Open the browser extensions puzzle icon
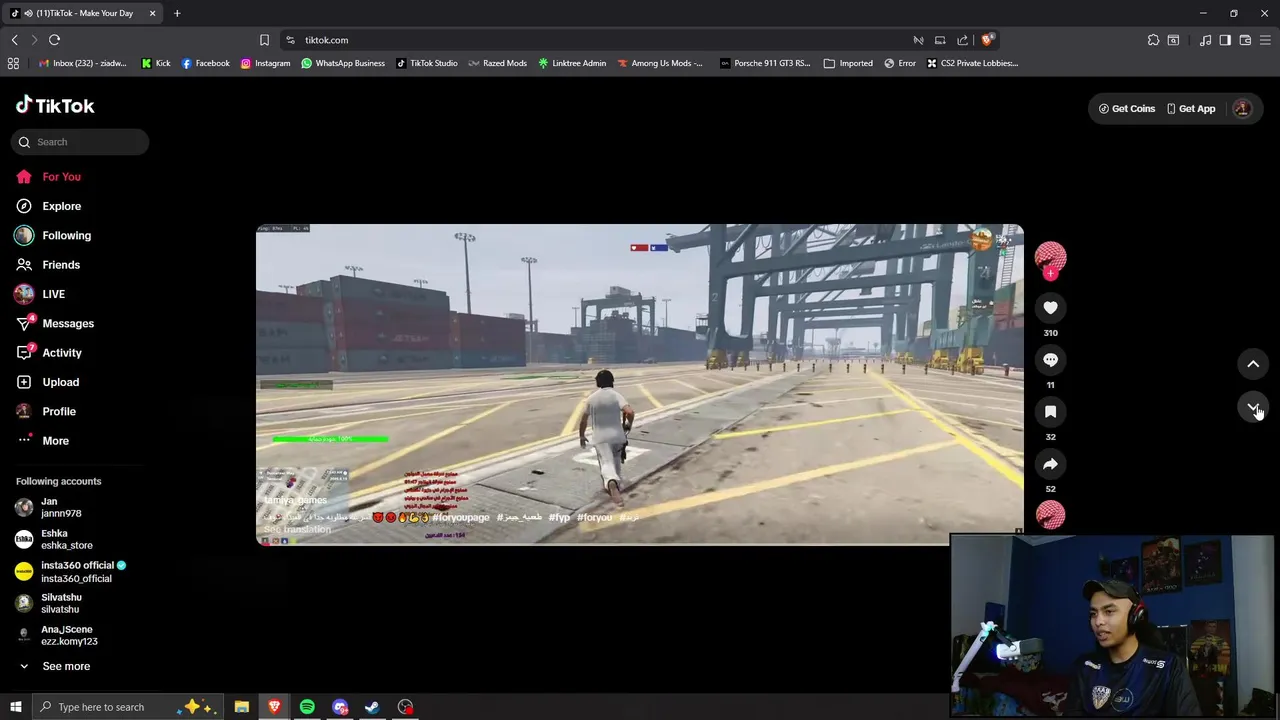 (x=1153, y=40)
